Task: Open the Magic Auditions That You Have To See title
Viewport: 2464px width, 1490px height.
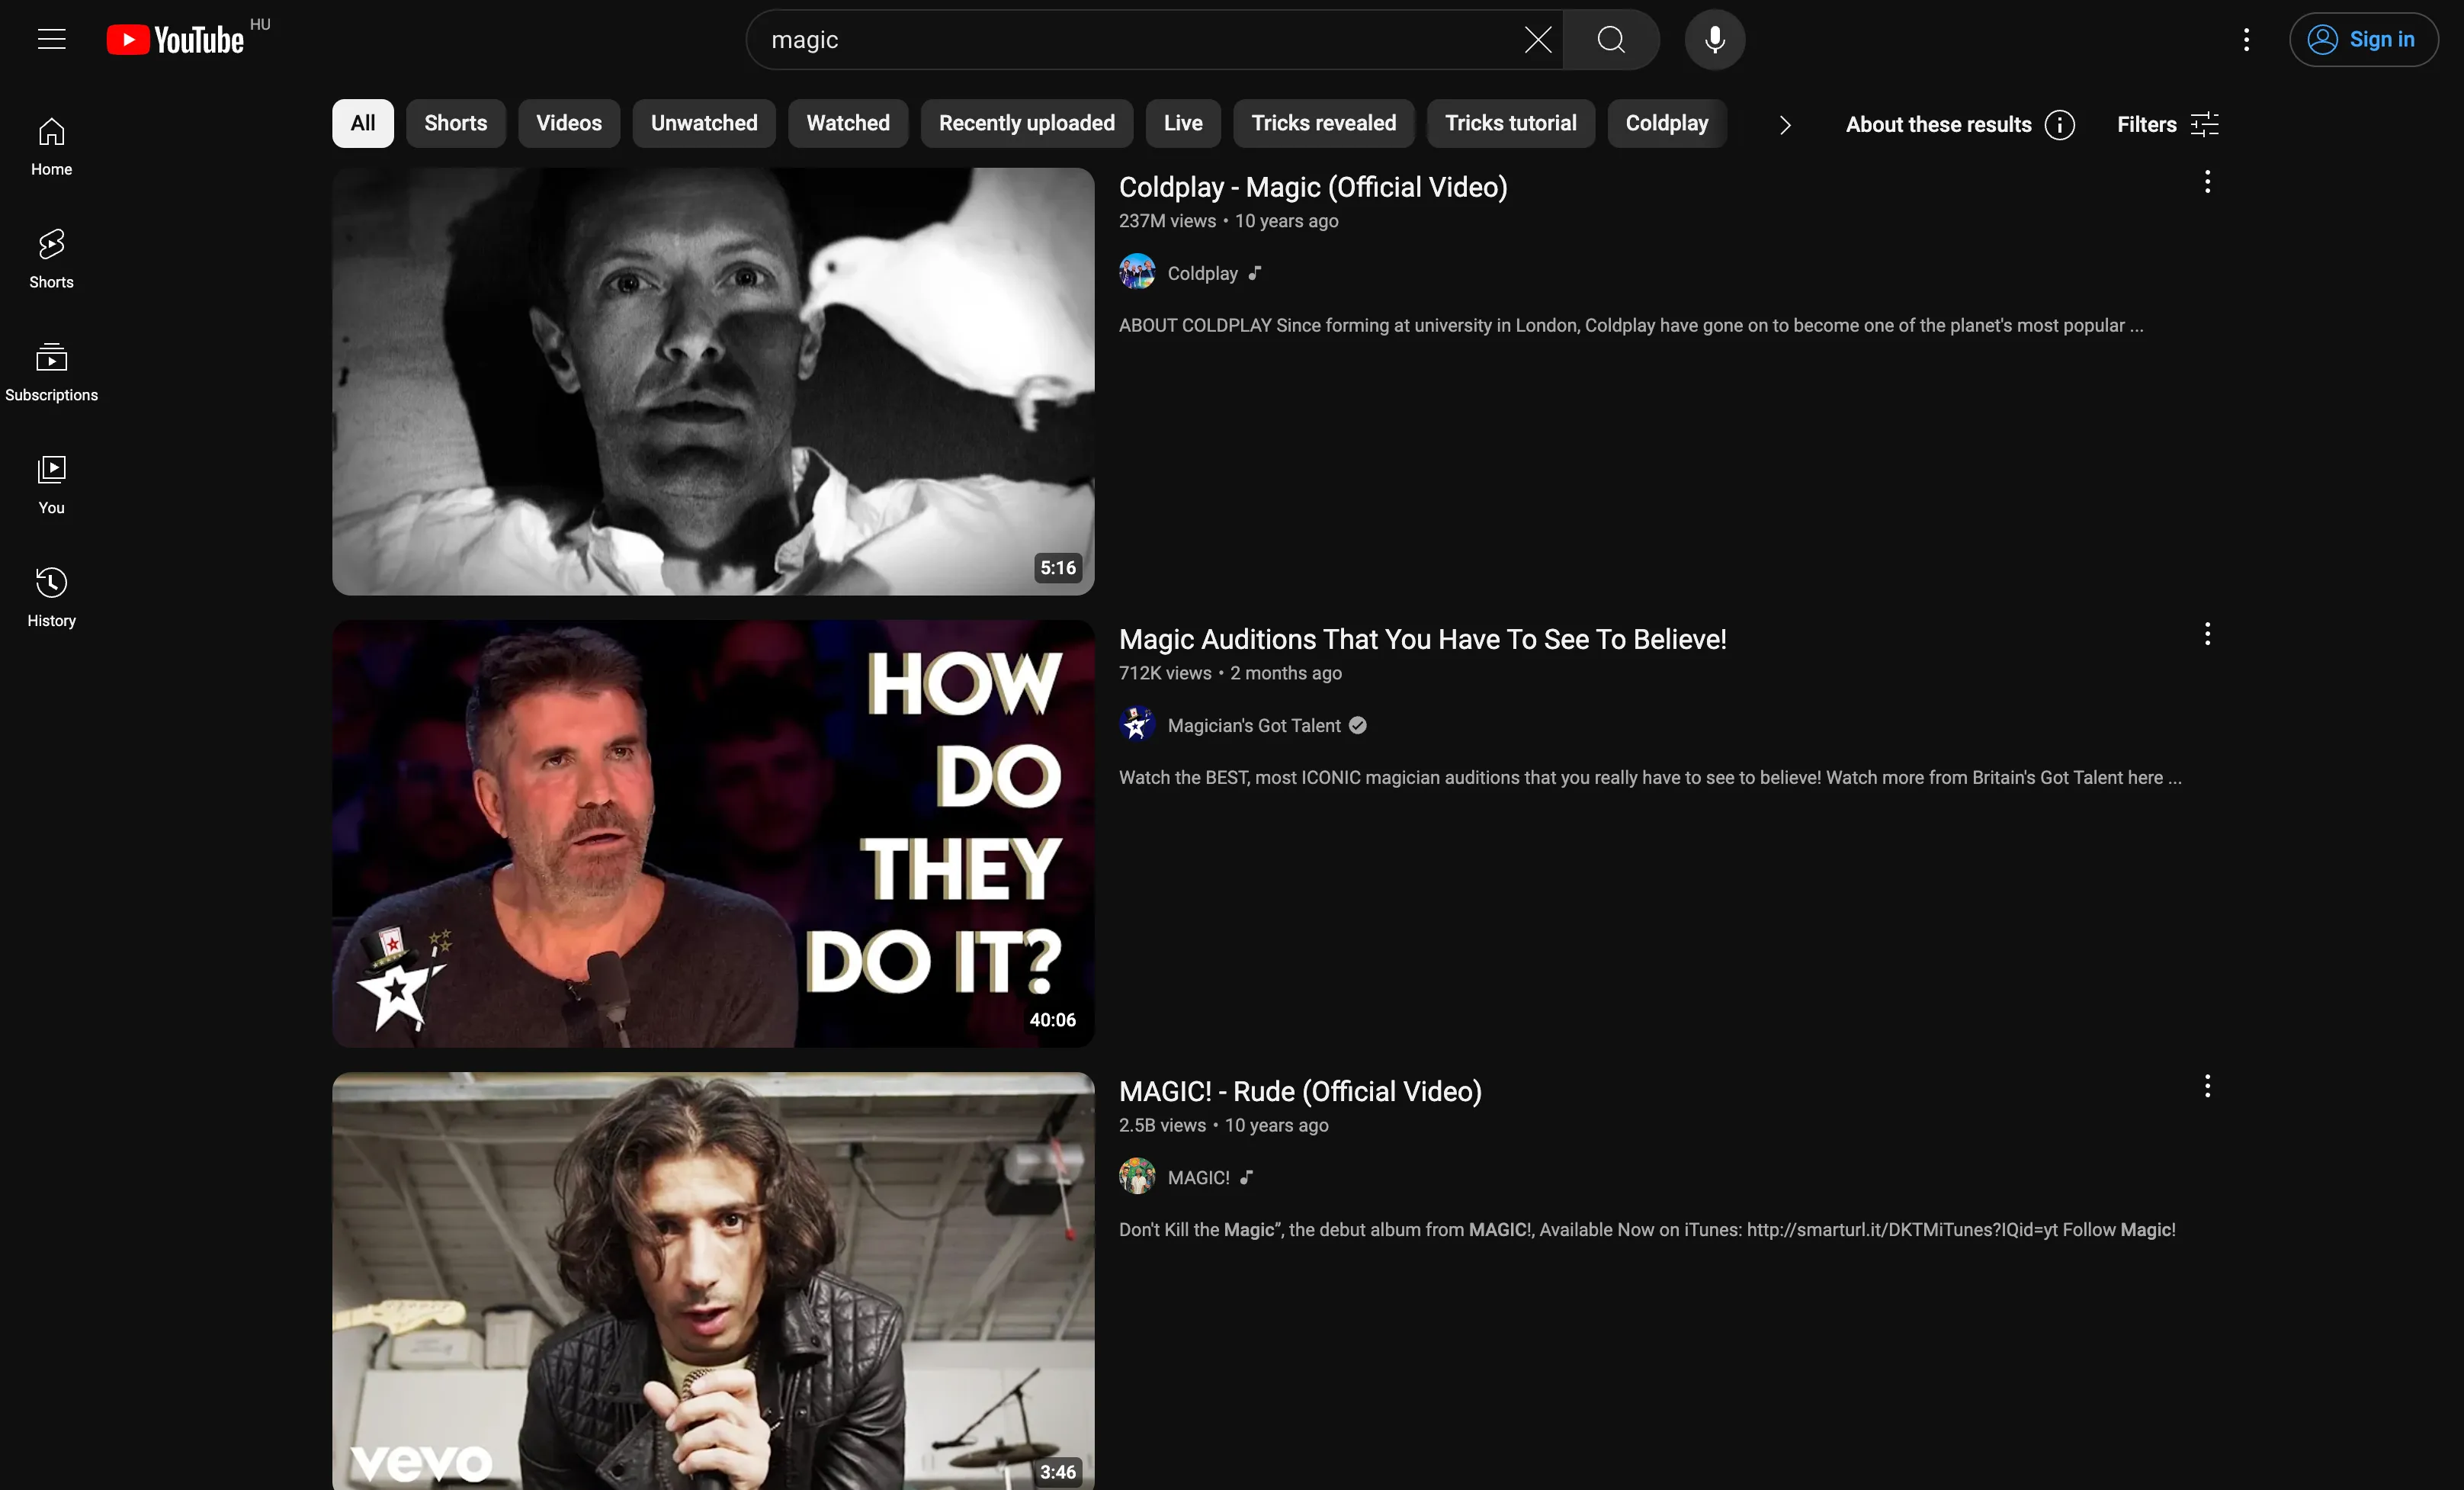Action: click(x=1422, y=639)
